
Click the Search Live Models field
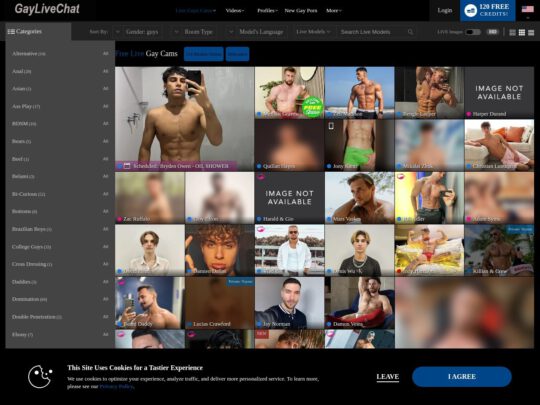(371, 32)
